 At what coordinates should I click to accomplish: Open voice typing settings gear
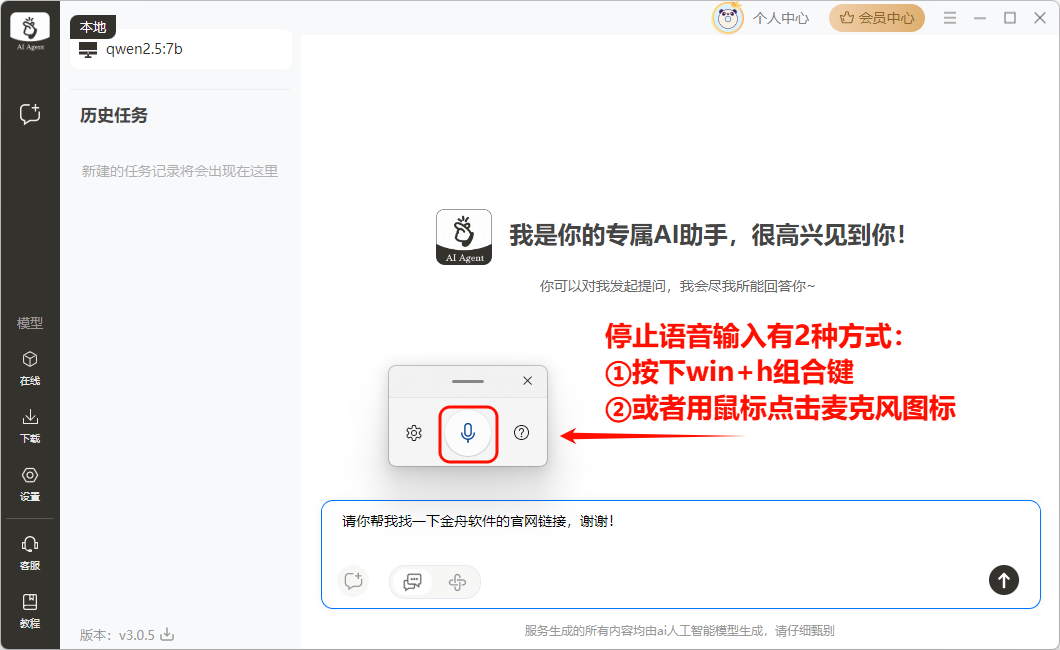pos(414,433)
